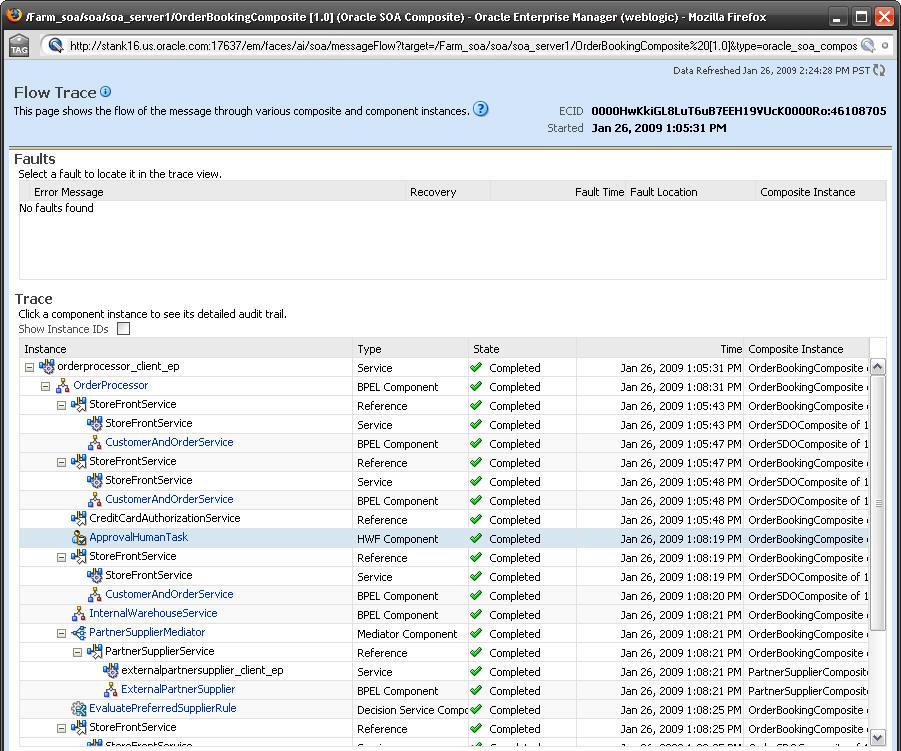Click the completed checkmark in OrderProcessor row

click(x=476, y=386)
